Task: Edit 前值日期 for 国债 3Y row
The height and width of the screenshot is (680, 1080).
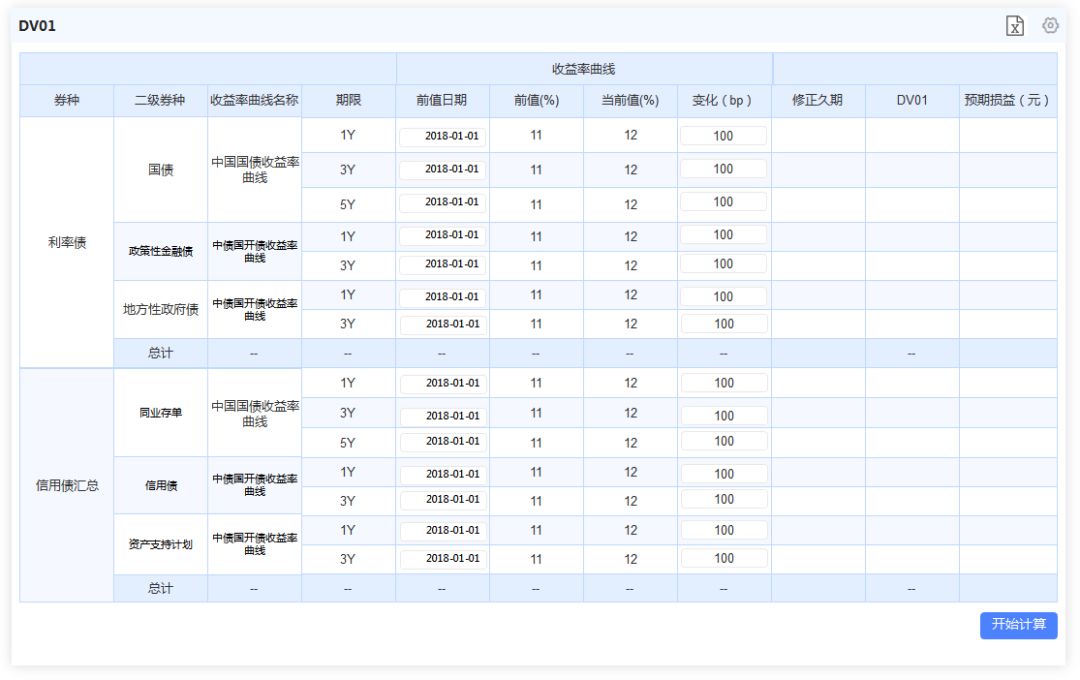Action: (x=442, y=169)
